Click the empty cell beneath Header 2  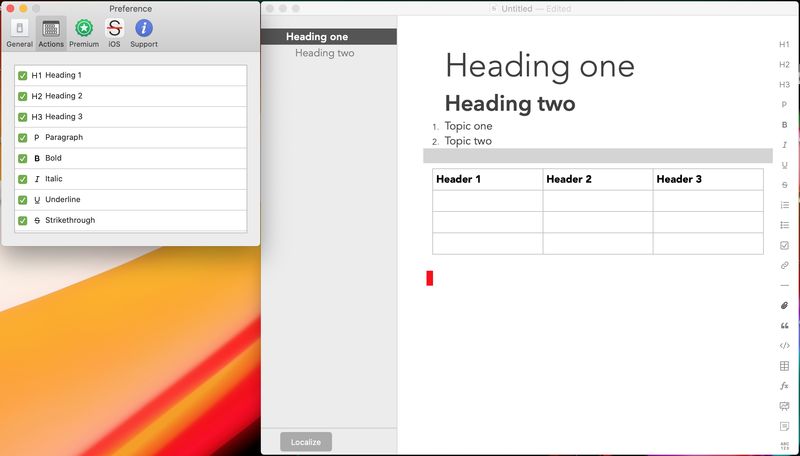pyautogui.click(x=598, y=201)
